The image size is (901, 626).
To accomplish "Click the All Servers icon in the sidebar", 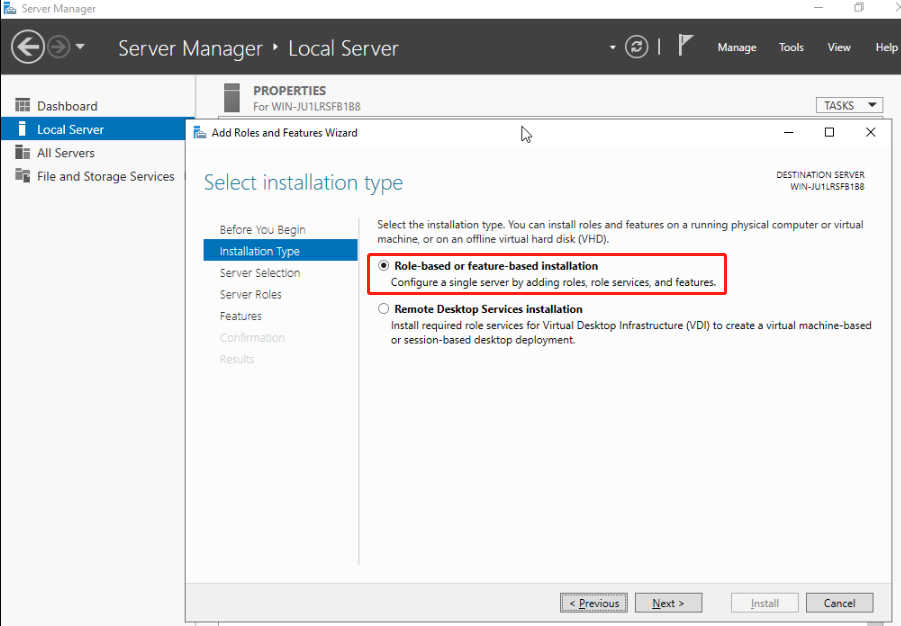I will pyautogui.click(x=22, y=152).
